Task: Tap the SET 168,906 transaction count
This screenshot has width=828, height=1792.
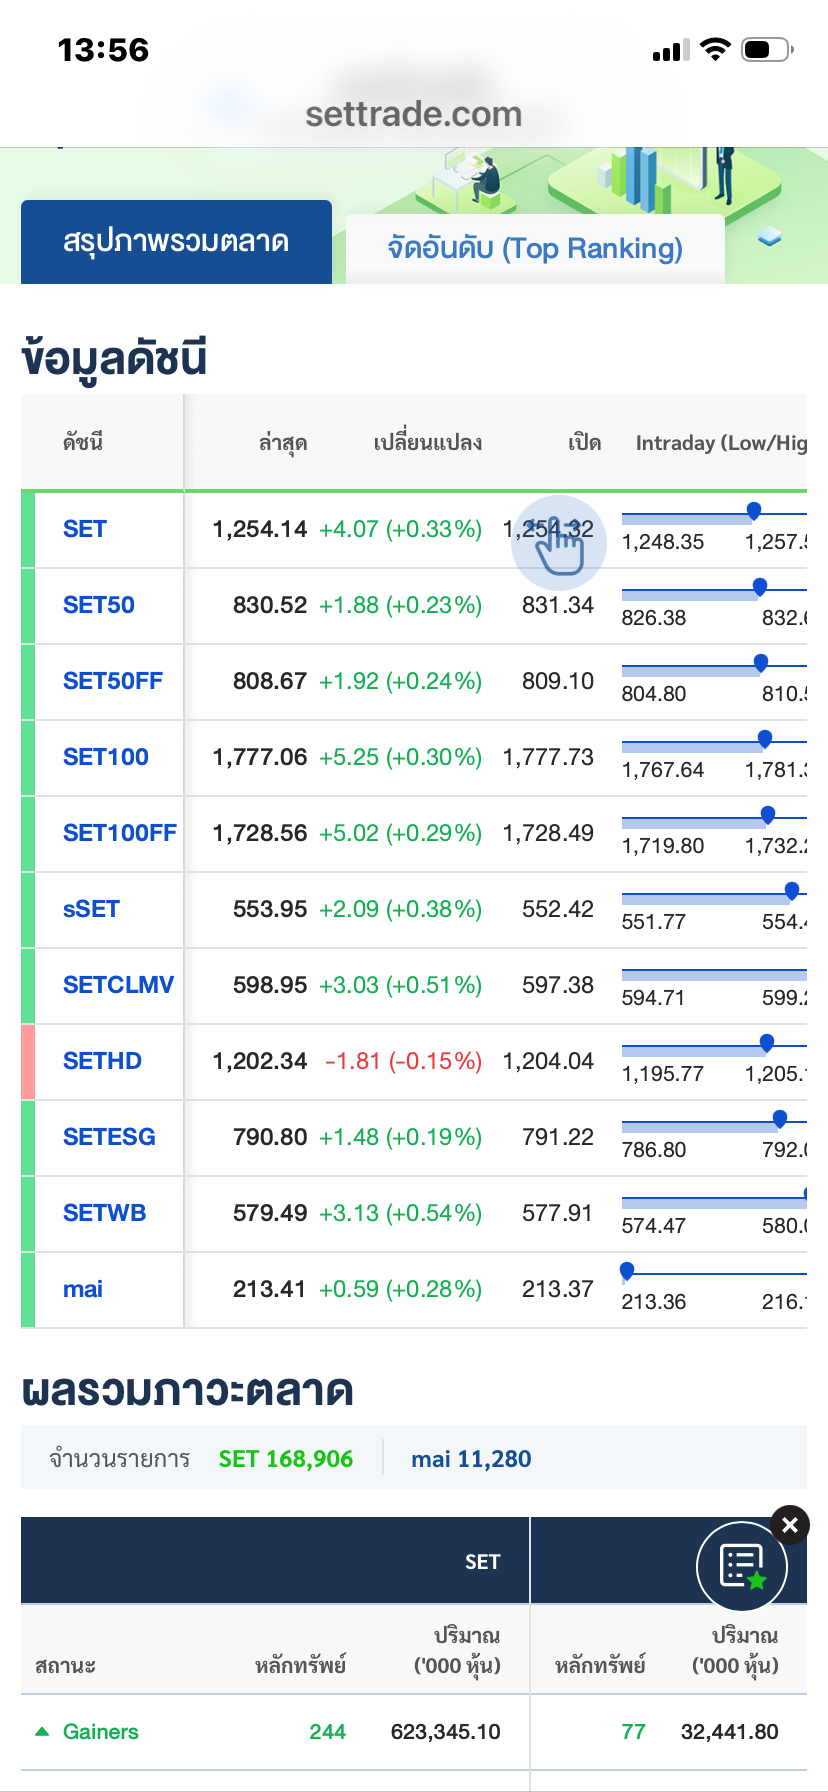Action: pos(286,1459)
